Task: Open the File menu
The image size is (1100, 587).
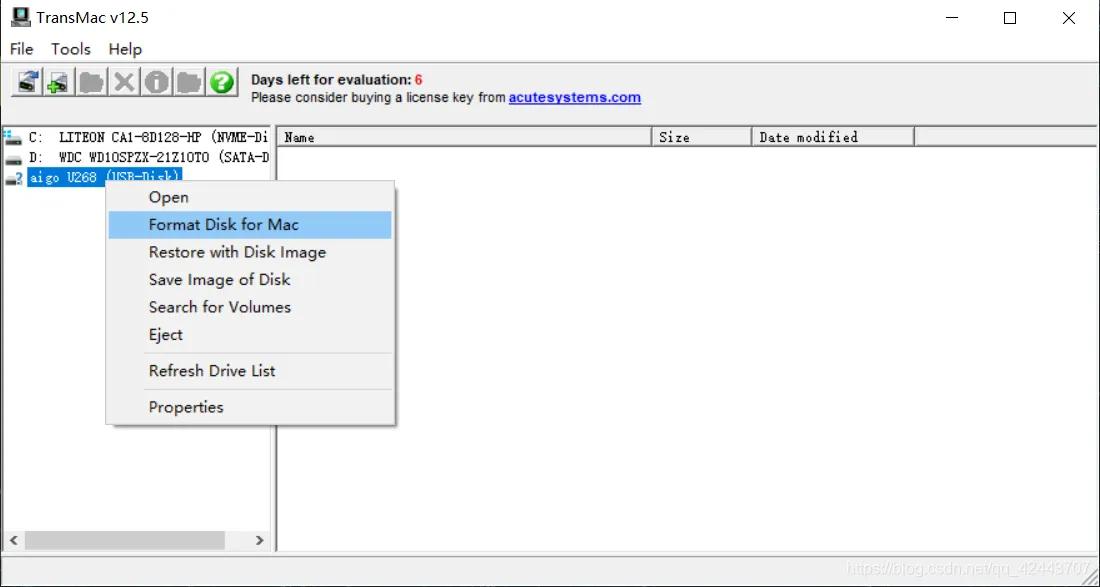Action: click(x=21, y=49)
